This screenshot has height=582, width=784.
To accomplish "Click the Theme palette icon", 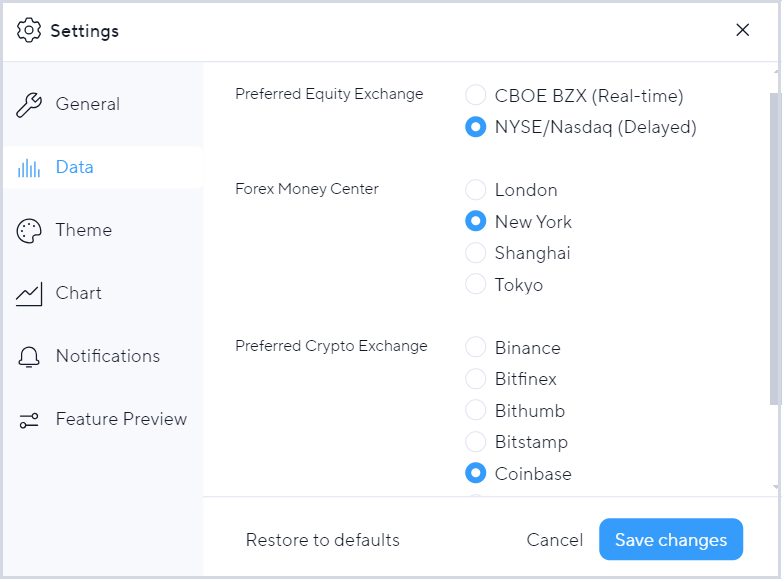I will click(x=28, y=231).
